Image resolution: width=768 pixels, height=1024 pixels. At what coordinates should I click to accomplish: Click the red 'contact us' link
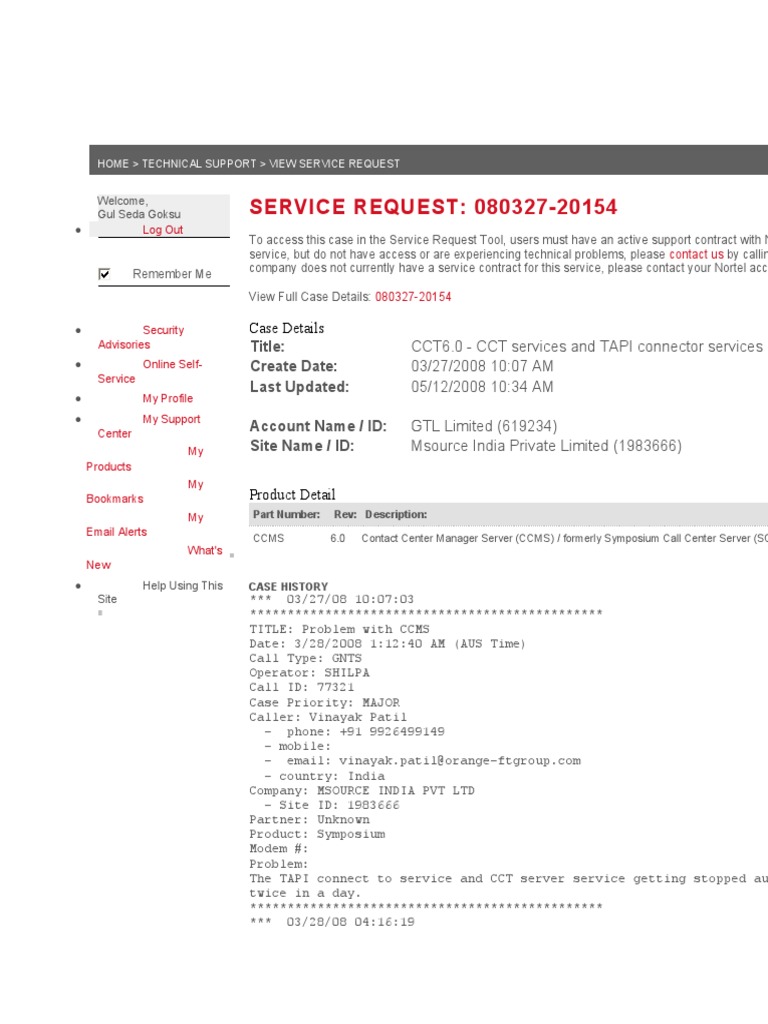696,255
